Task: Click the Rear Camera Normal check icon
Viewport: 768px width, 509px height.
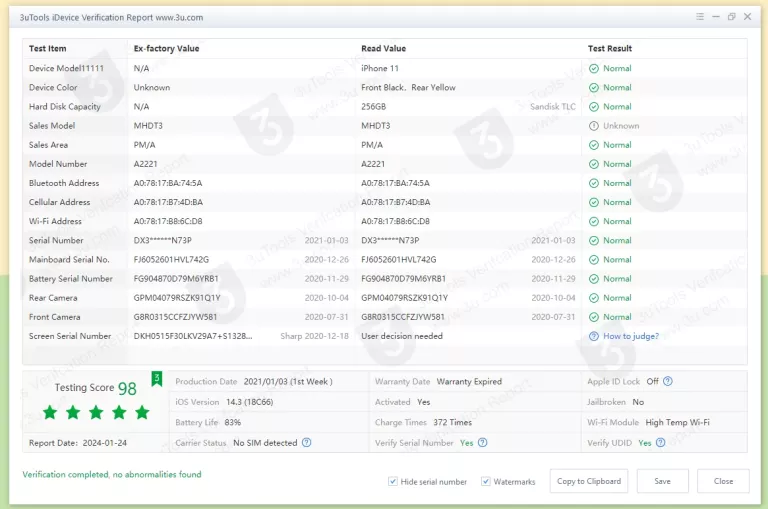Action: 594,298
